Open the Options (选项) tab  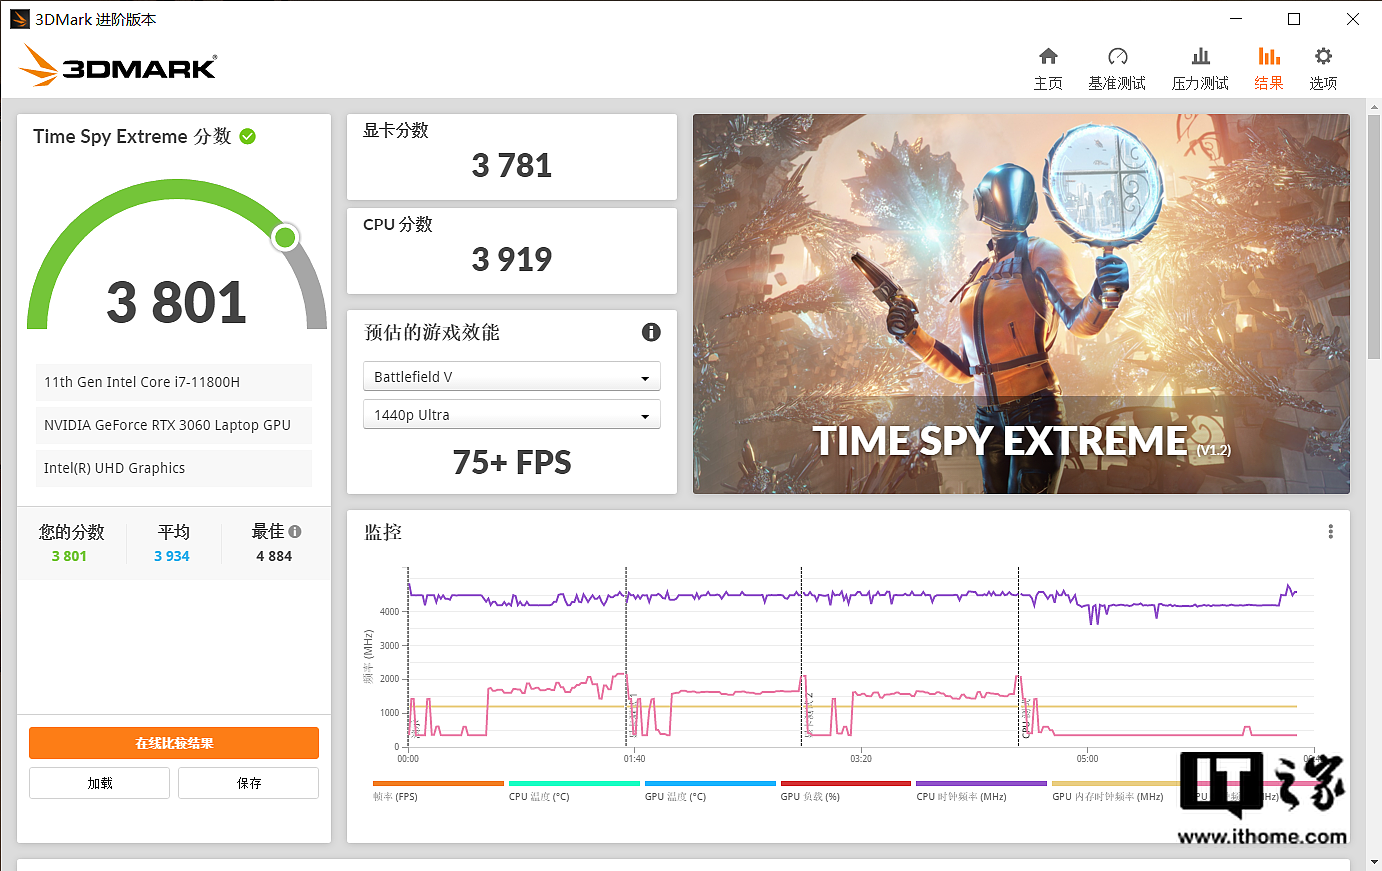[x=1323, y=69]
